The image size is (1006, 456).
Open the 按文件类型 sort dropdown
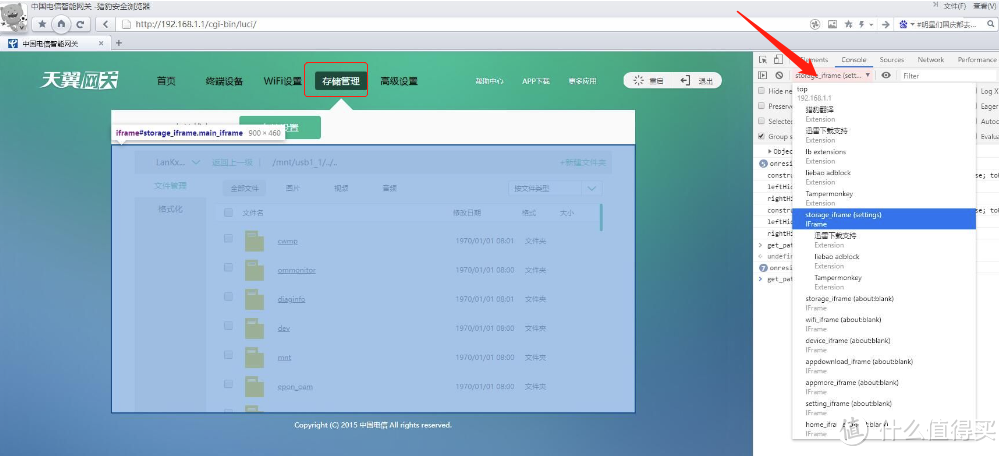click(x=555, y=189)
